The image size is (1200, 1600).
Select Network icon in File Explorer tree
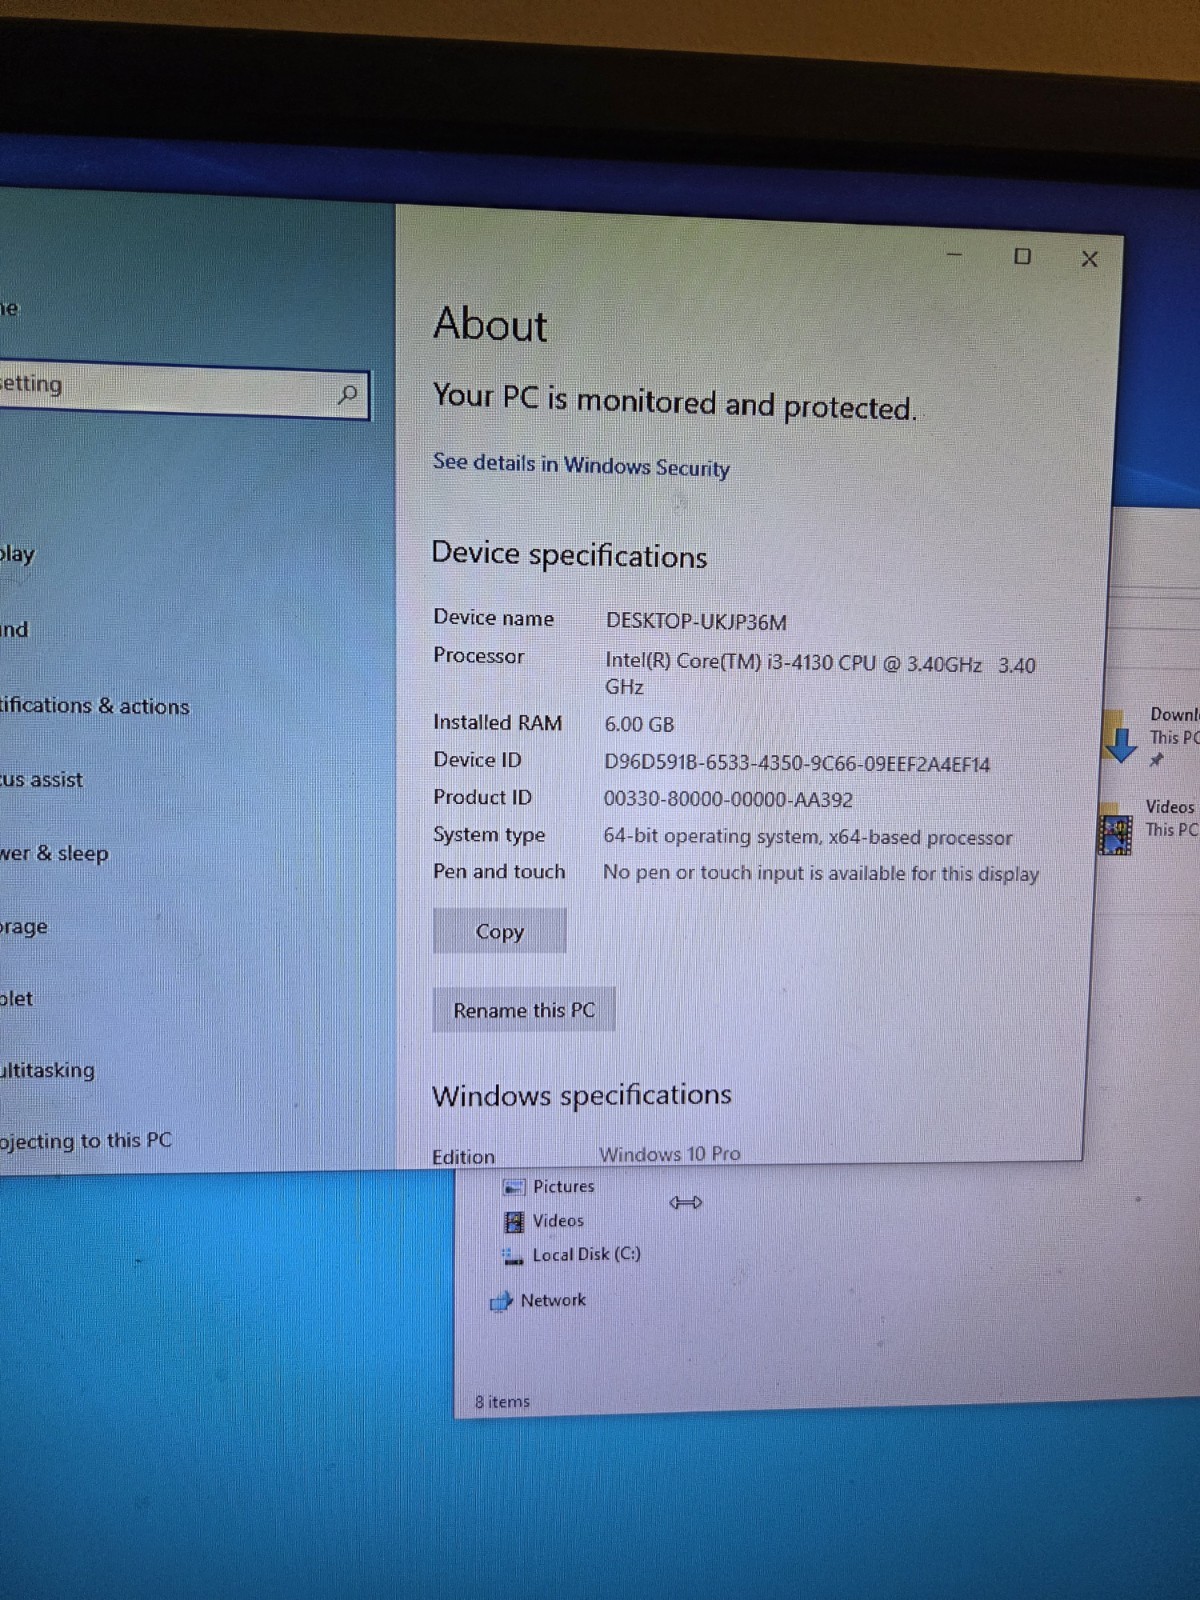501,1301
